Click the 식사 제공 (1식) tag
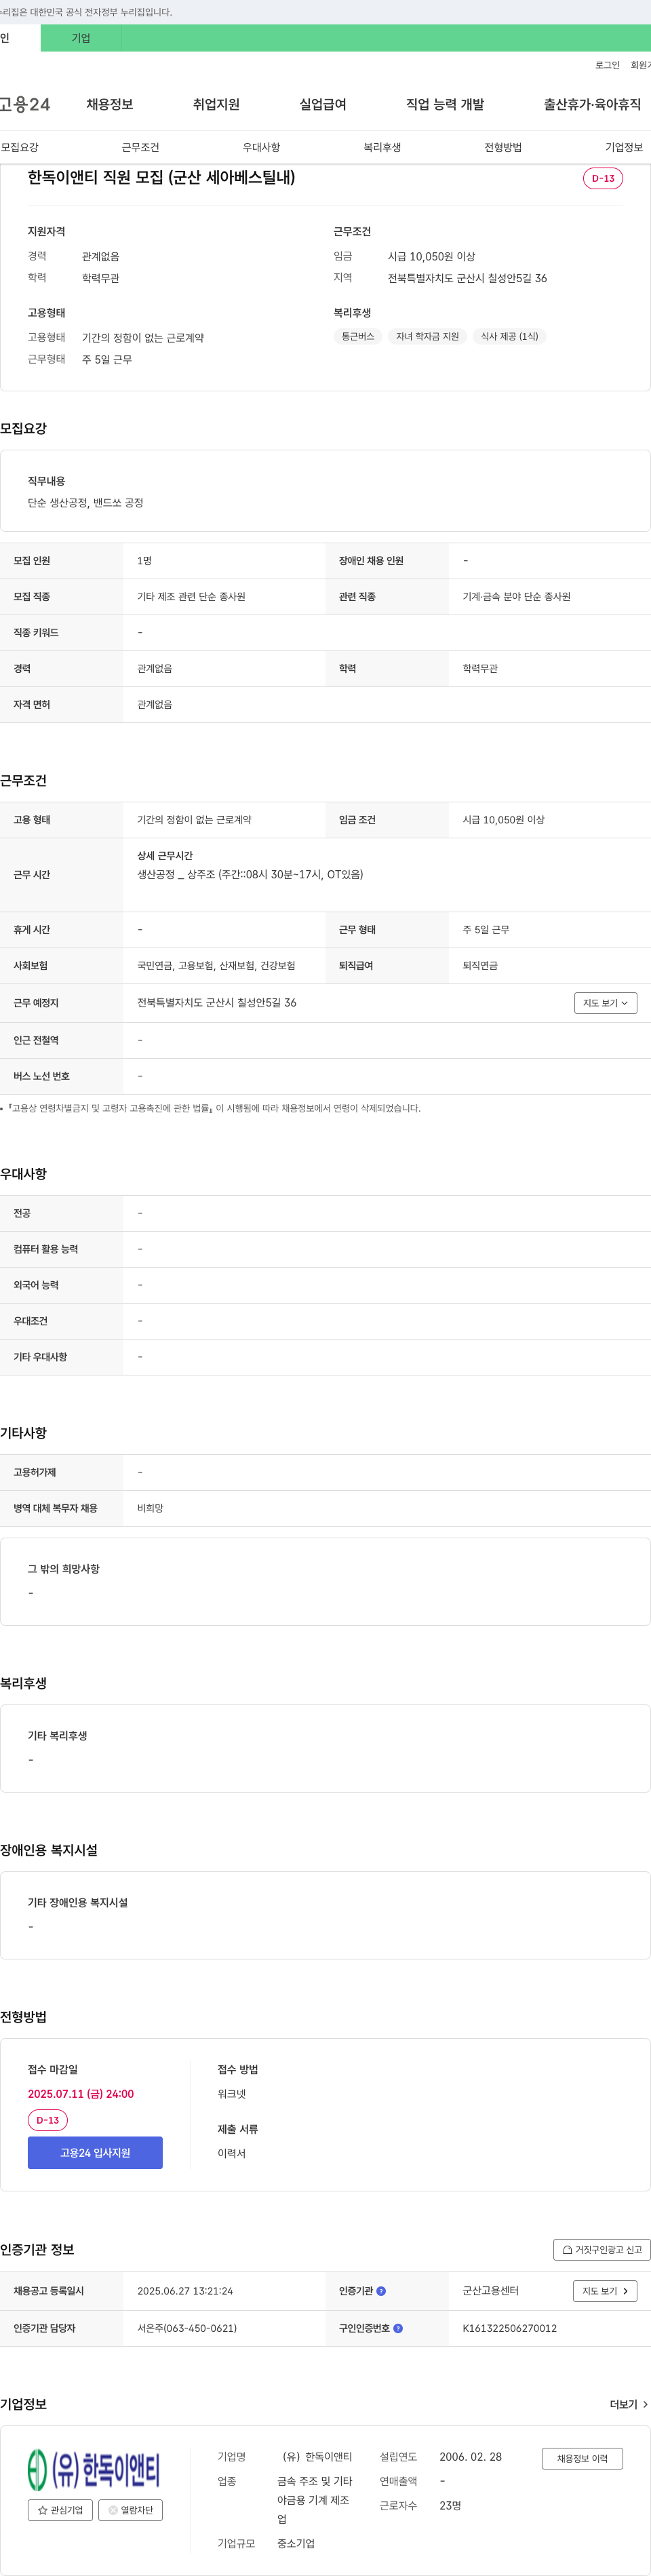 509,336
